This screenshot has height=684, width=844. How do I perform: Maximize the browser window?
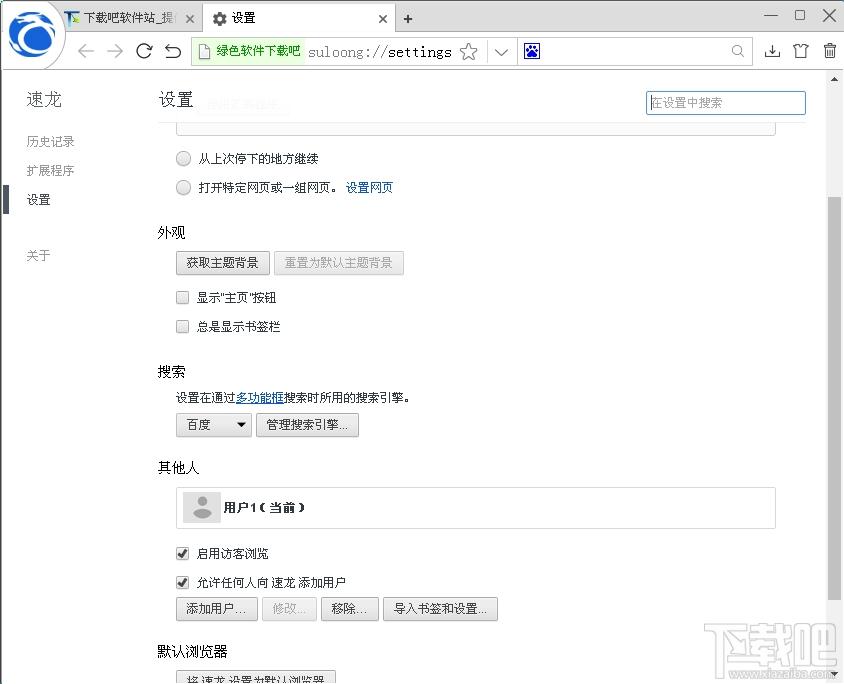click(800, 15)
